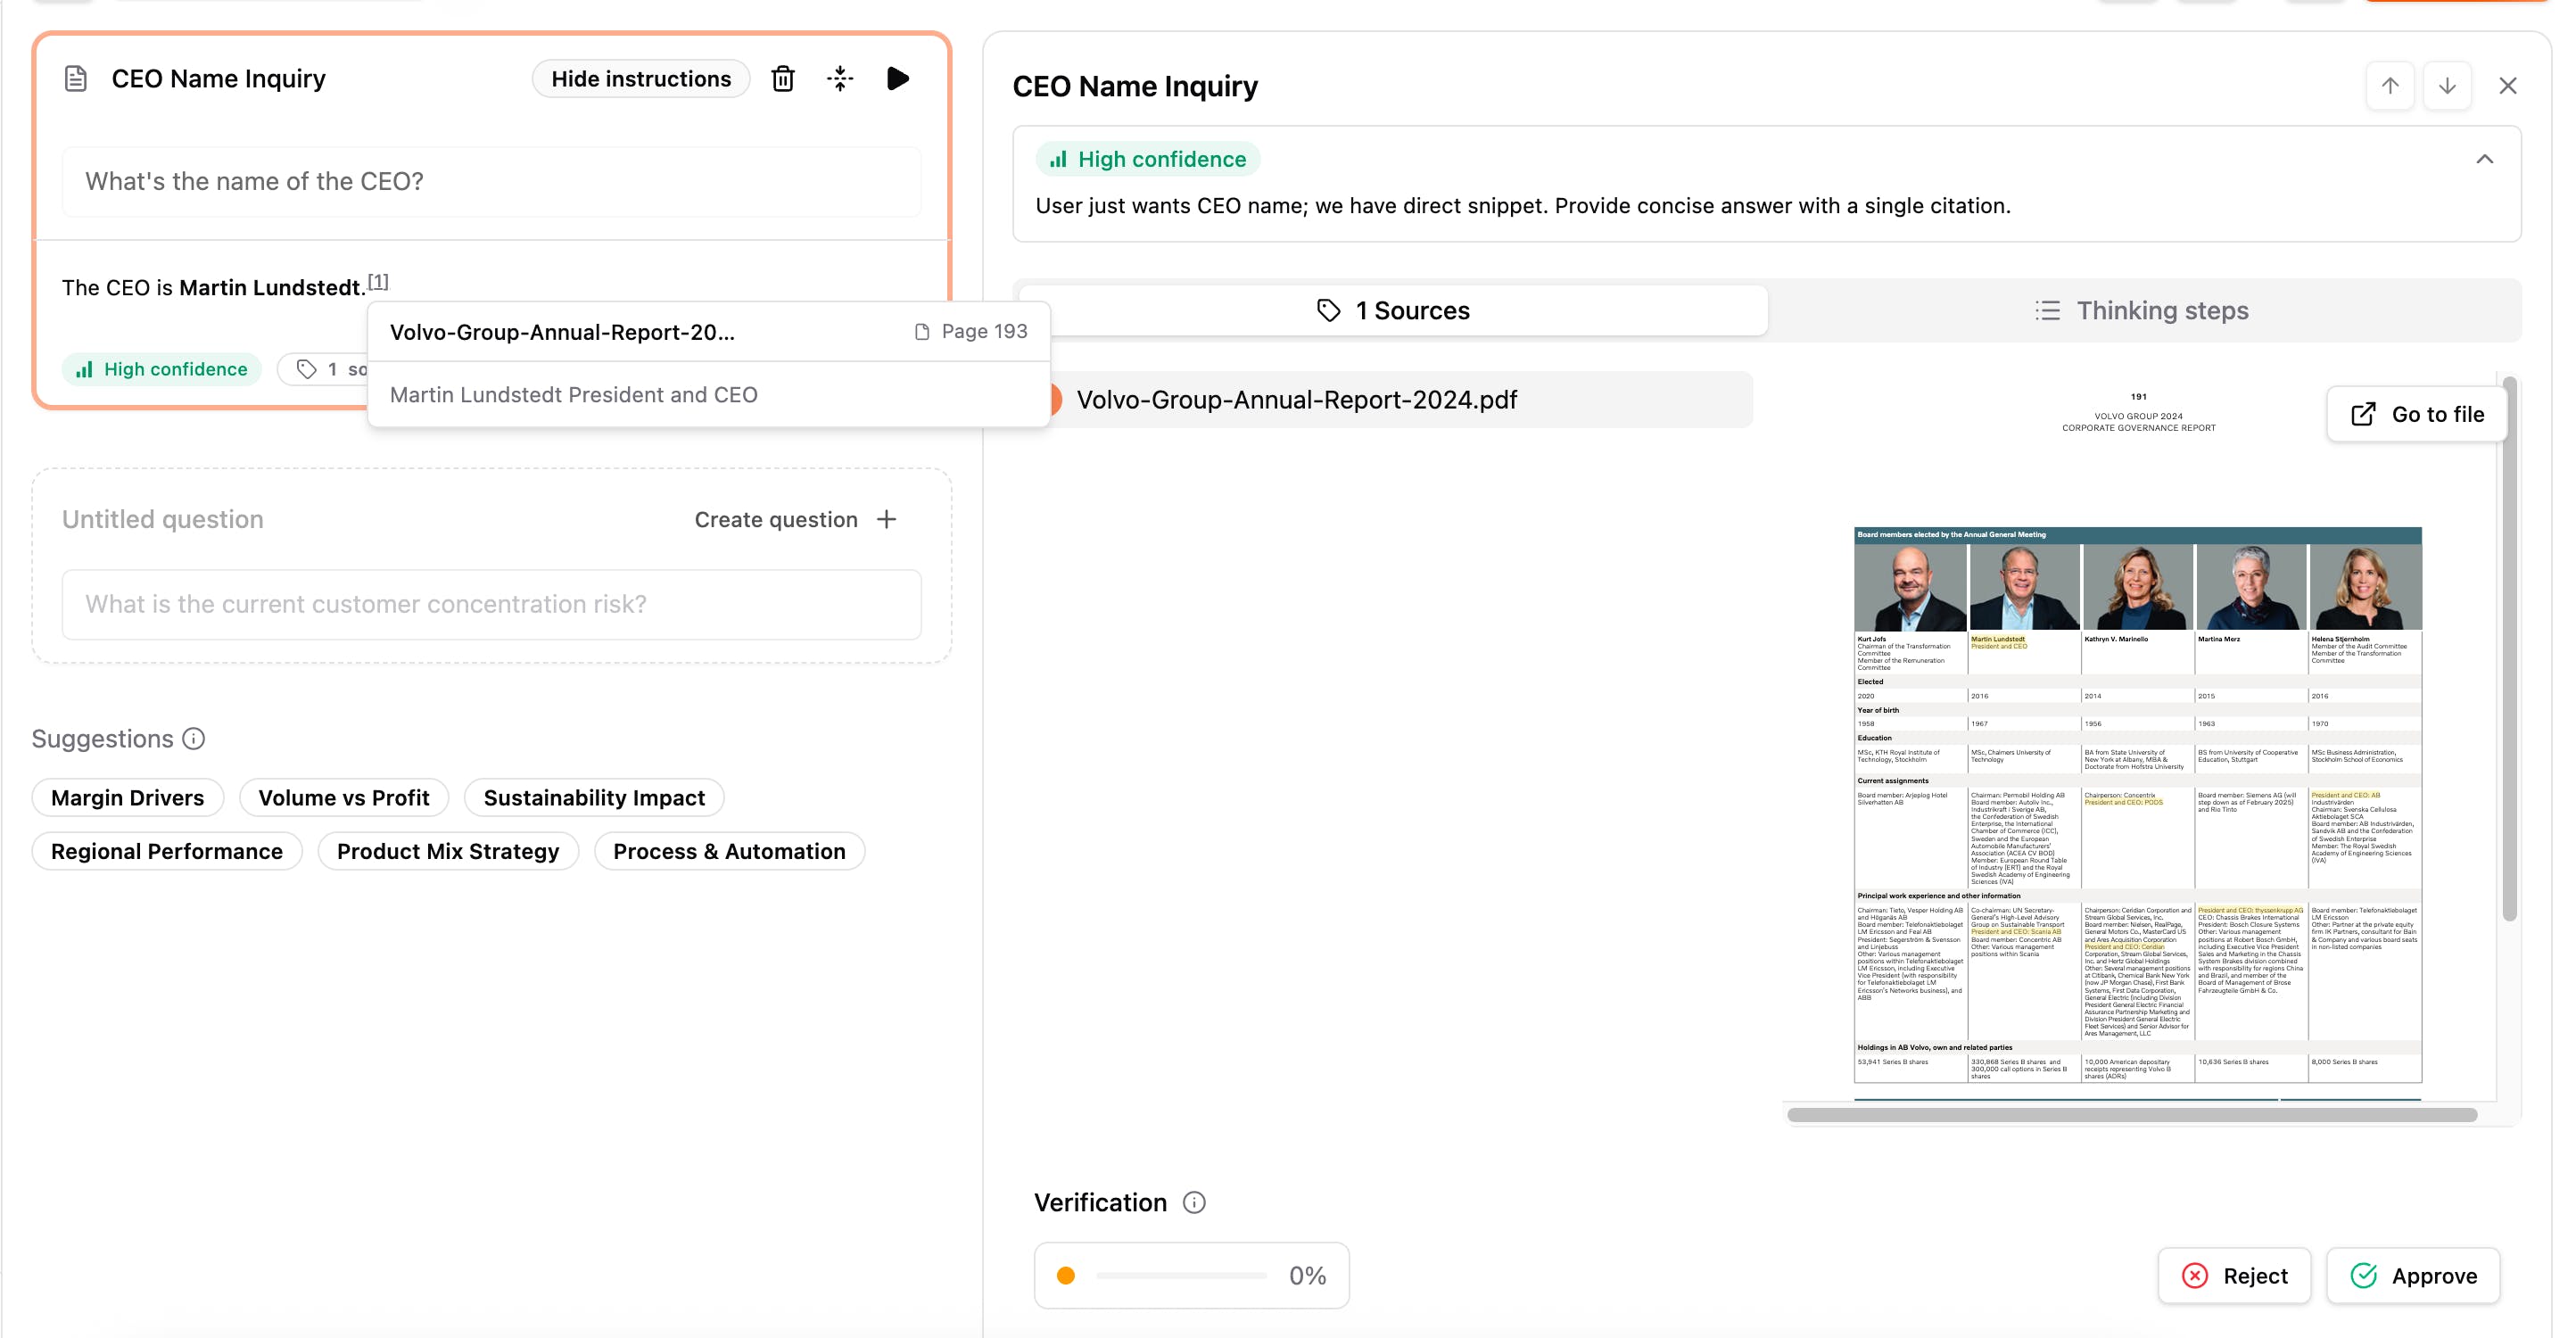Click High confidence badge in question card

point(162,370)
